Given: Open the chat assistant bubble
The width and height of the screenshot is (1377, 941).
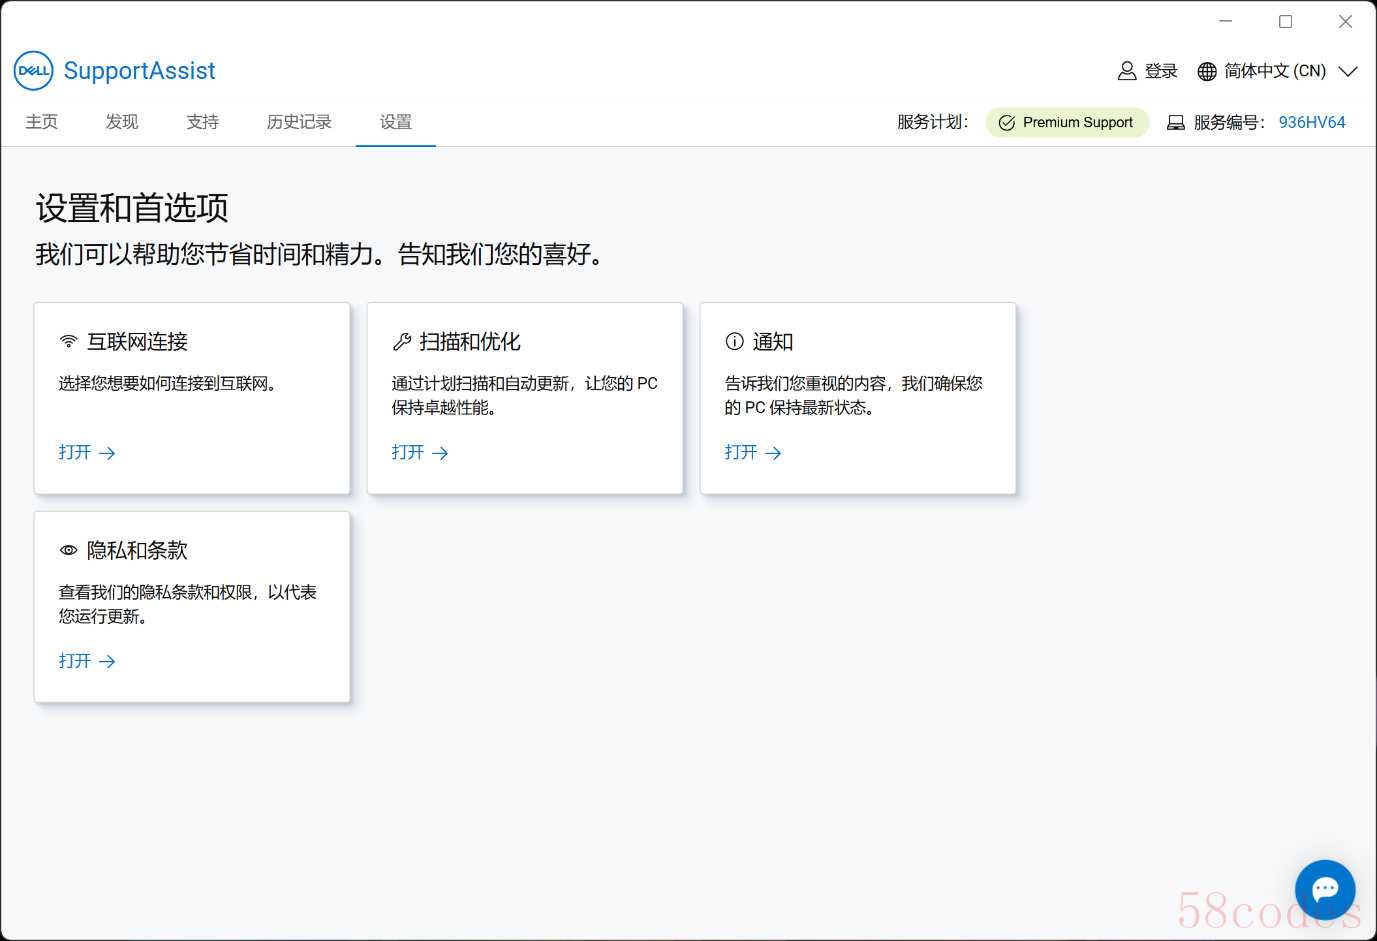Looking at the screenshot, I should (x=1324, y=889).
